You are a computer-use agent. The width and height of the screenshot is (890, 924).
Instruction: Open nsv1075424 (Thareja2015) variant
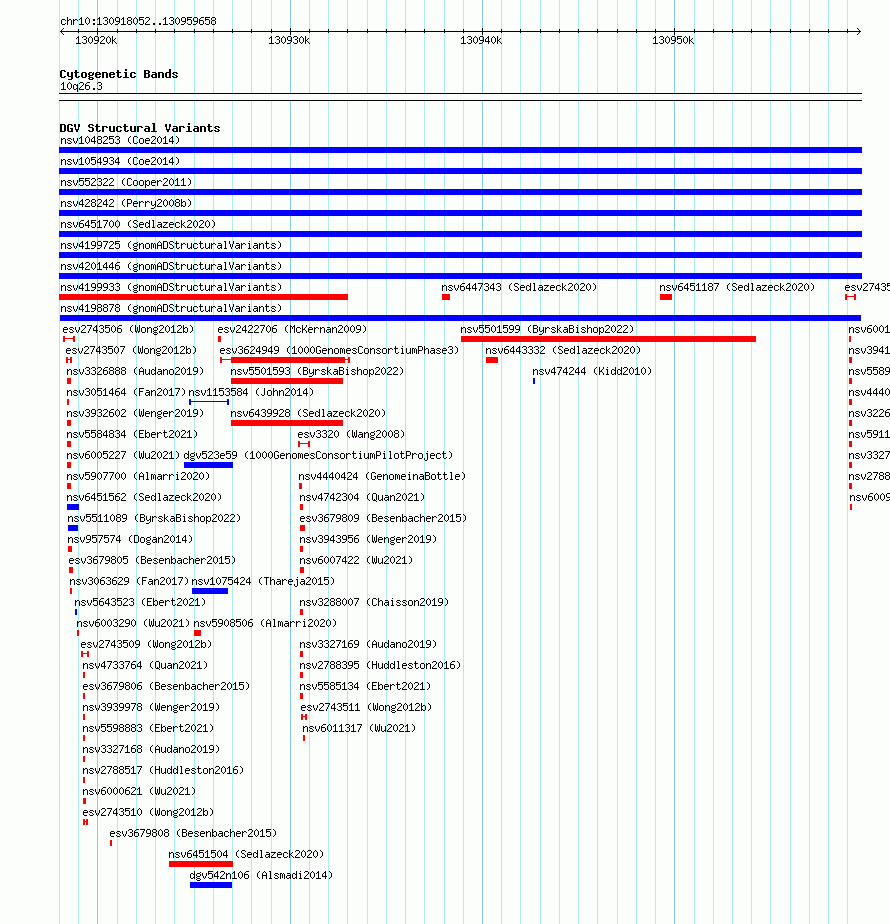click(x=263, y=582)
